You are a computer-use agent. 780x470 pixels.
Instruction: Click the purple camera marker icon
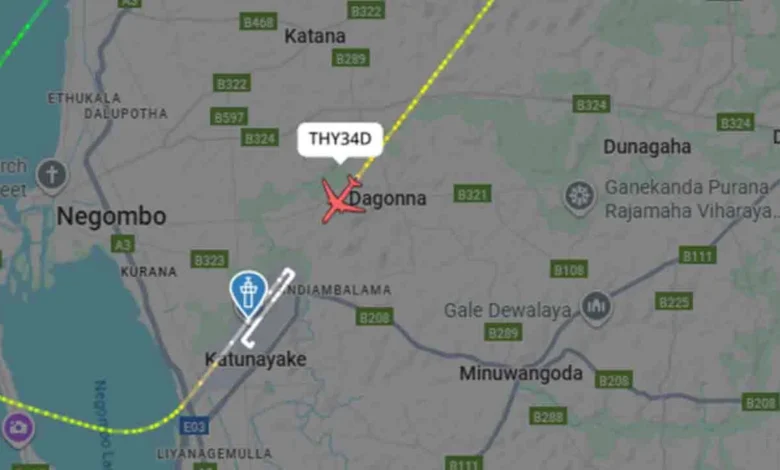click(18, 429)
